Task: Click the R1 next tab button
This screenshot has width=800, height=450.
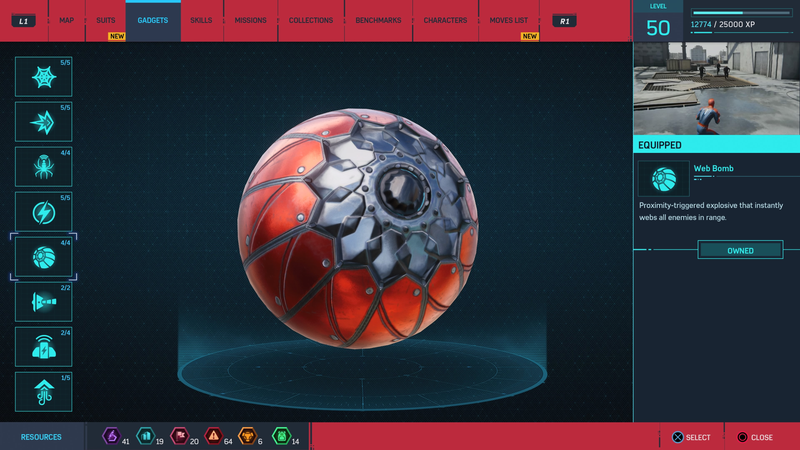Action: tap(564, 21)
